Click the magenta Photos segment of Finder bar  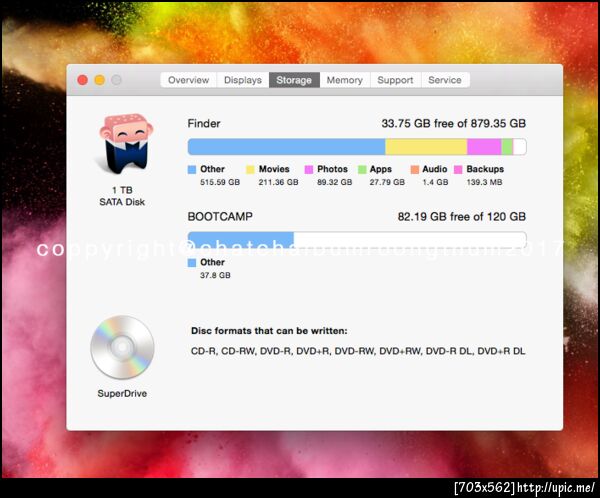(x=484, y=147)
